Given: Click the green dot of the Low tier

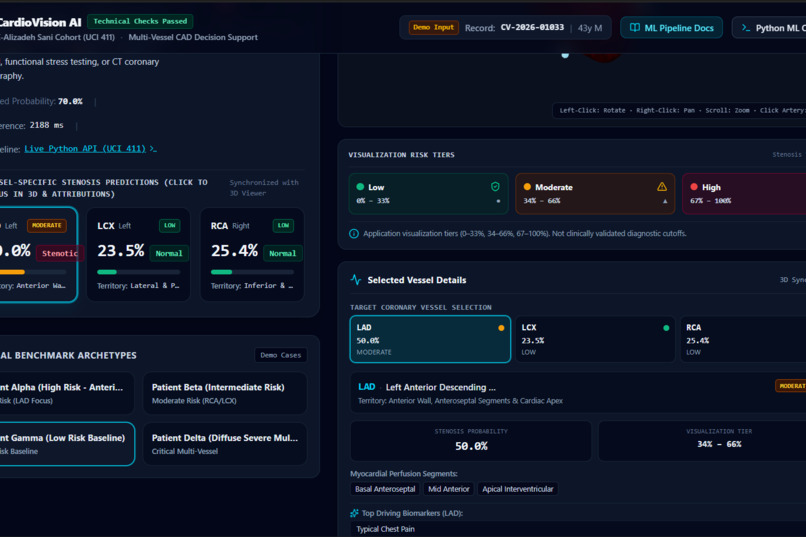Looking at the screenshot, I should tap(360, 187).
